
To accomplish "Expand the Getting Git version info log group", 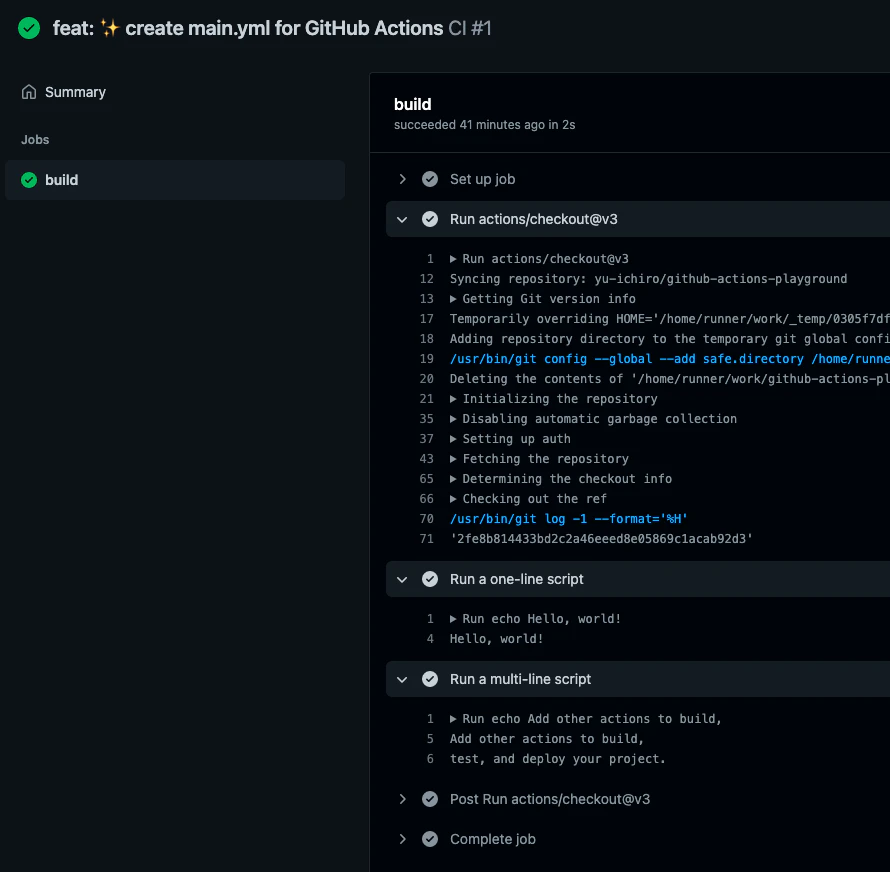I will 453,299.
